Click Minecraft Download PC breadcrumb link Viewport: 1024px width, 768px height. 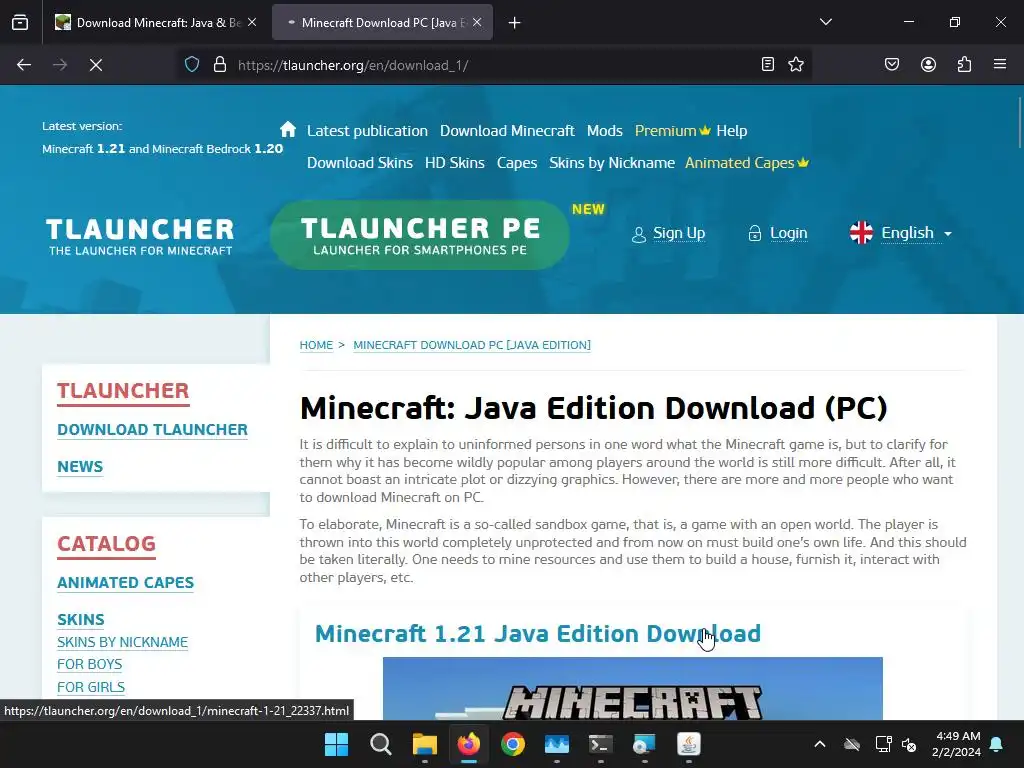472,345
